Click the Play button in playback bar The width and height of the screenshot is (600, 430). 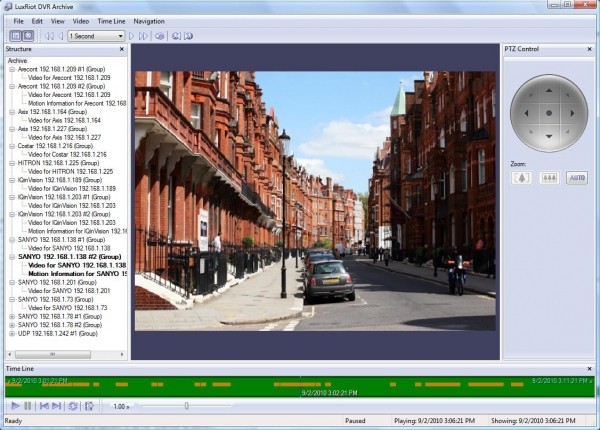pos(14,406)
